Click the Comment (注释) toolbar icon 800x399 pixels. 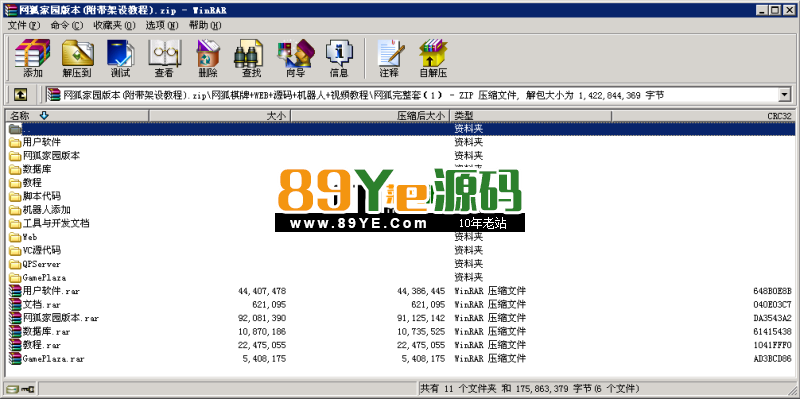tap(389, 58)
